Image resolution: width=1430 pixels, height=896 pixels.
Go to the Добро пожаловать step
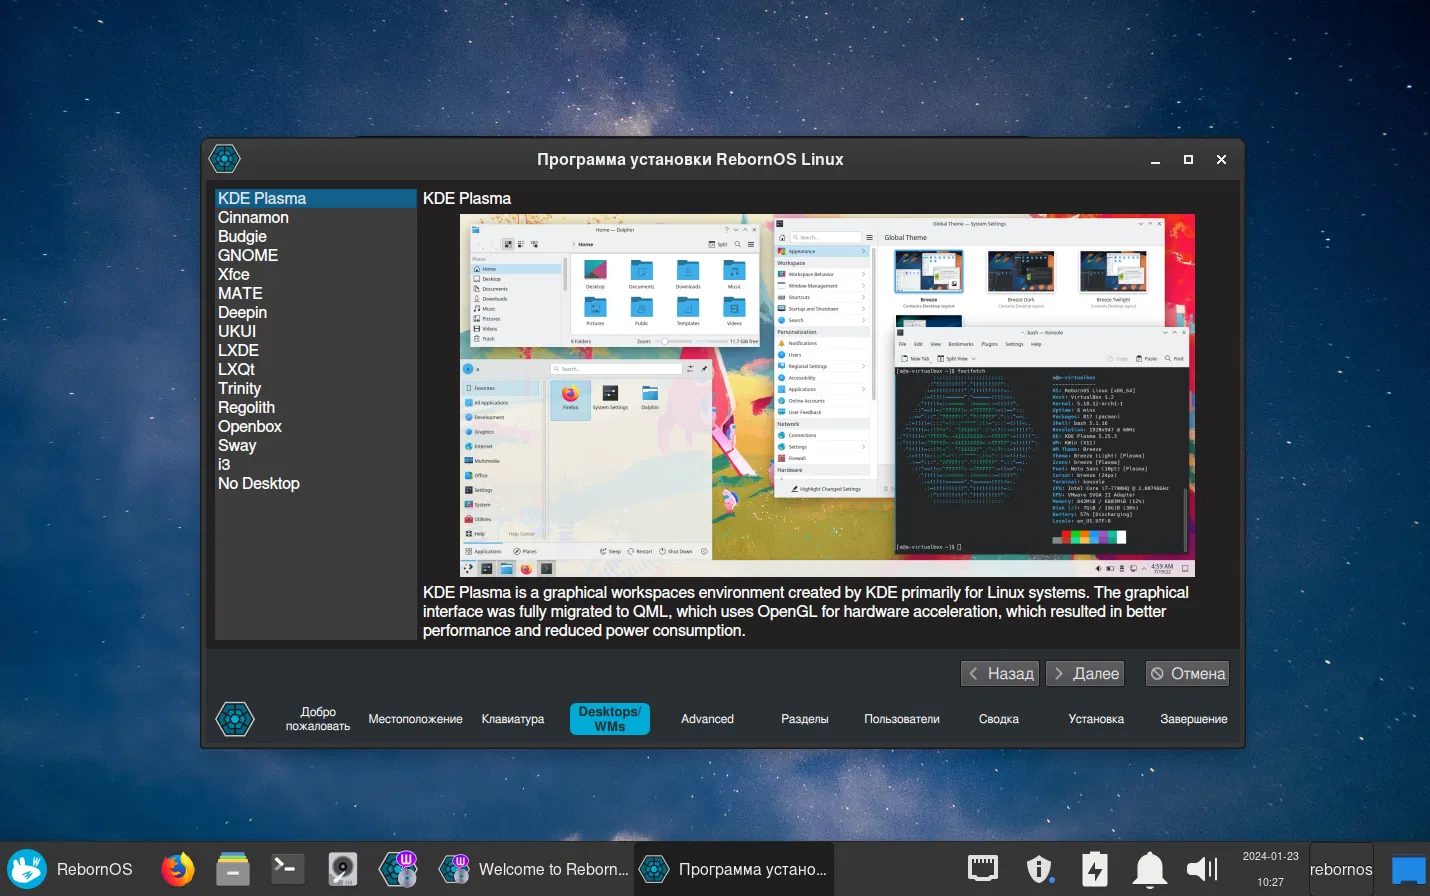(x=318, y=719)
